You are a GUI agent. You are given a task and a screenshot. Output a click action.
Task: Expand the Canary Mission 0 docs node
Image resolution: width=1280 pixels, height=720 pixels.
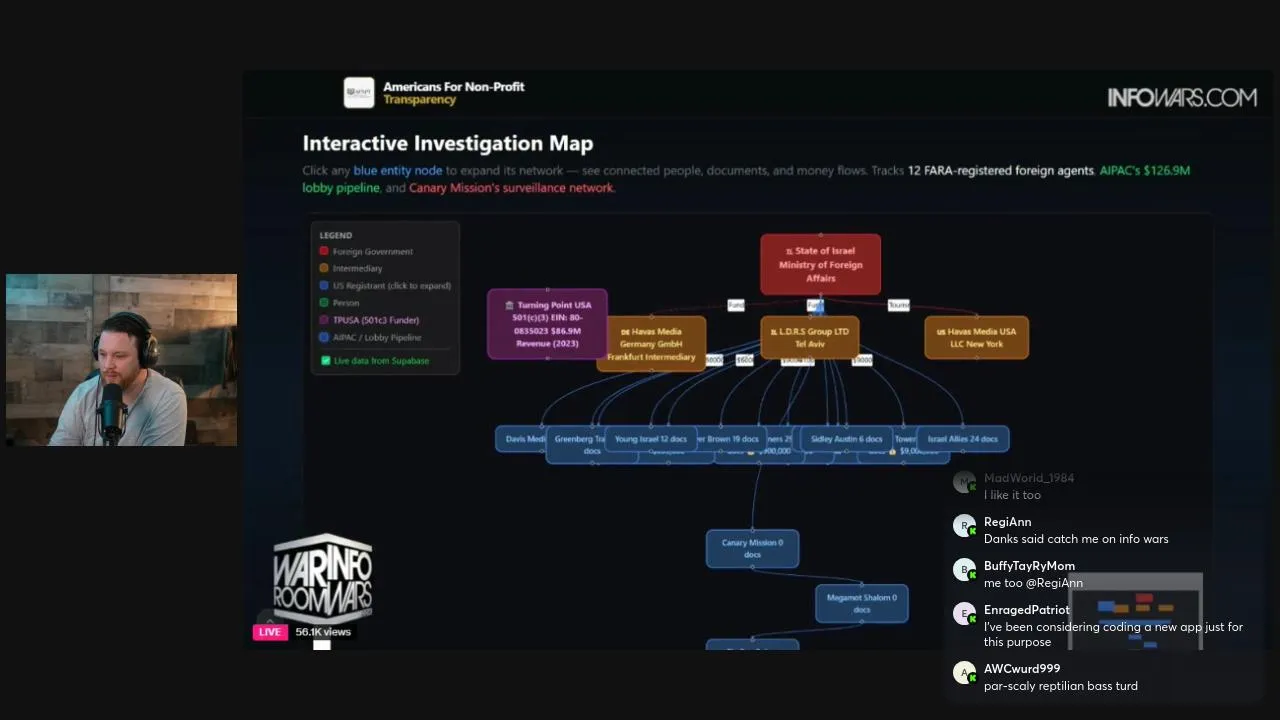pyautogui.click(x=752, y=549)
